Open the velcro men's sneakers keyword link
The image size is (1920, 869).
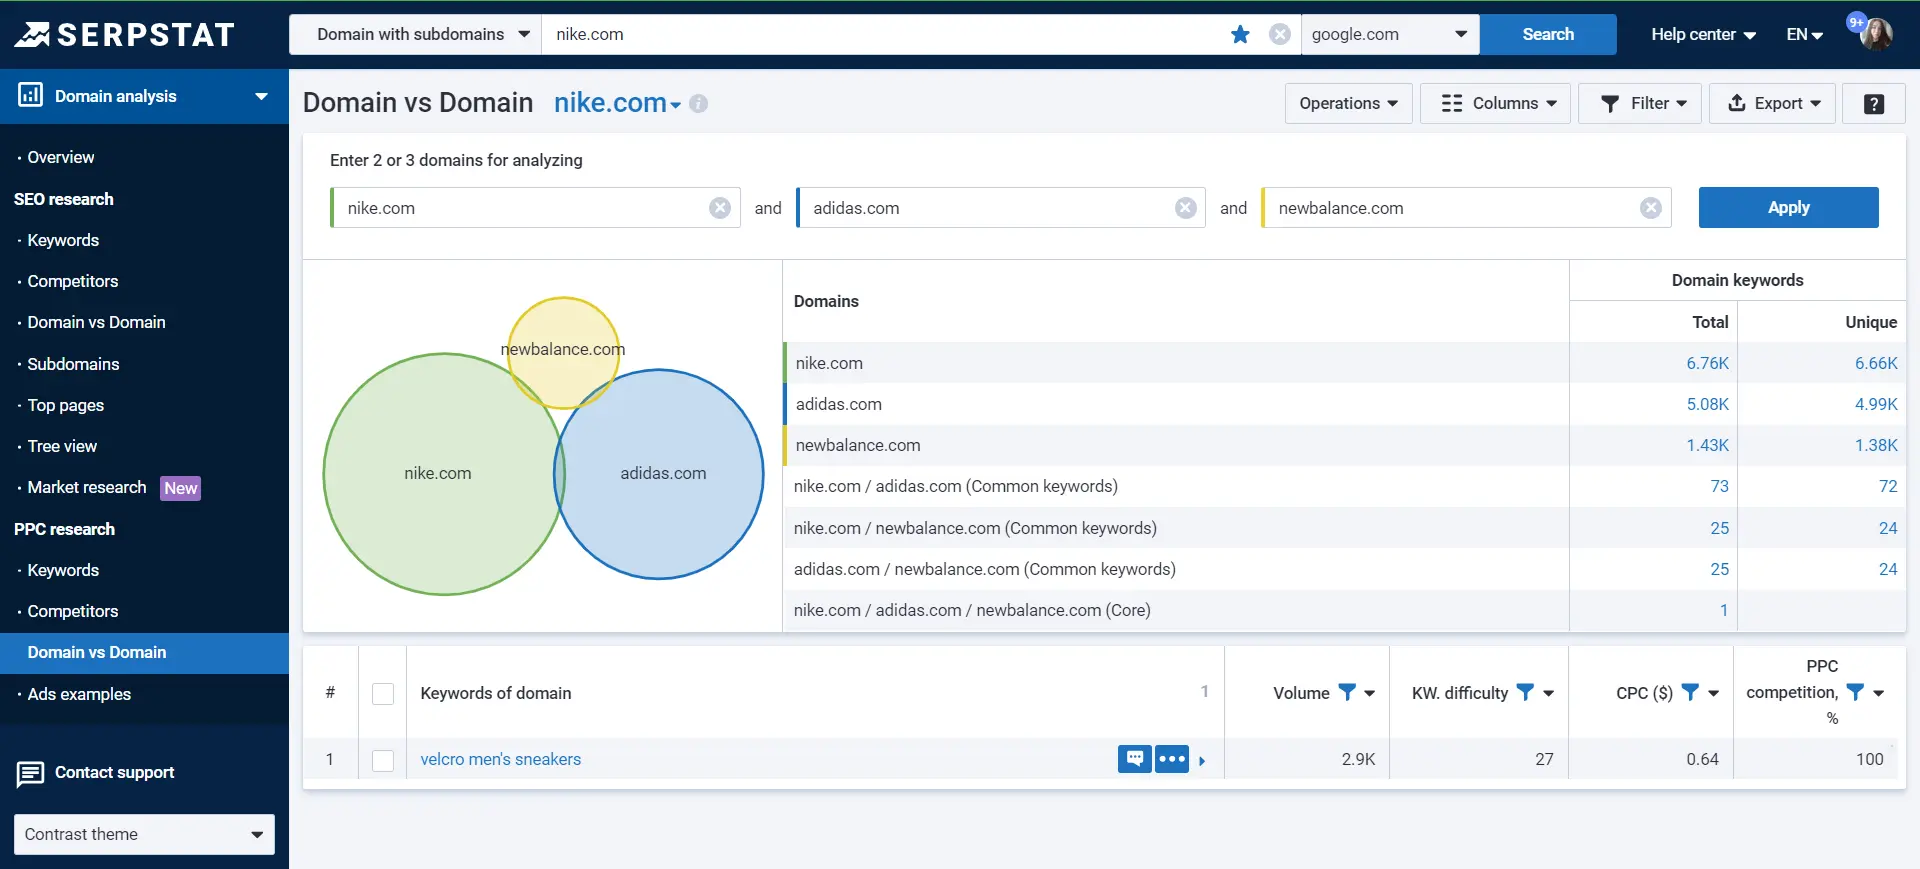500,759
